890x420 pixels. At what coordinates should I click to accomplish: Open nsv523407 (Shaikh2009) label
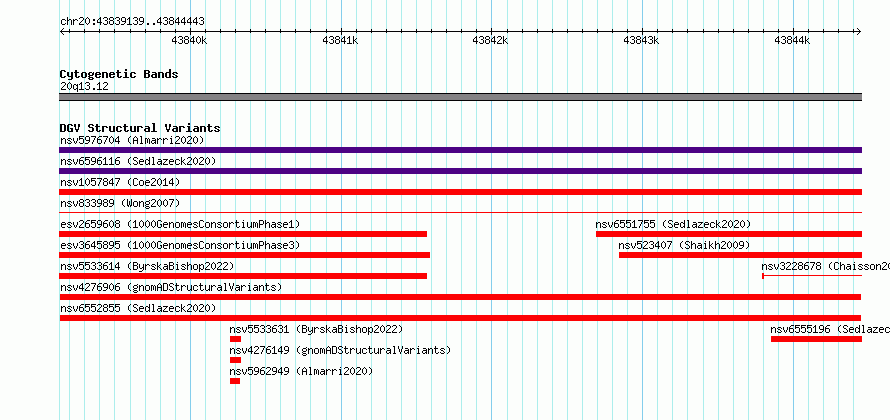tap(684, 245)
